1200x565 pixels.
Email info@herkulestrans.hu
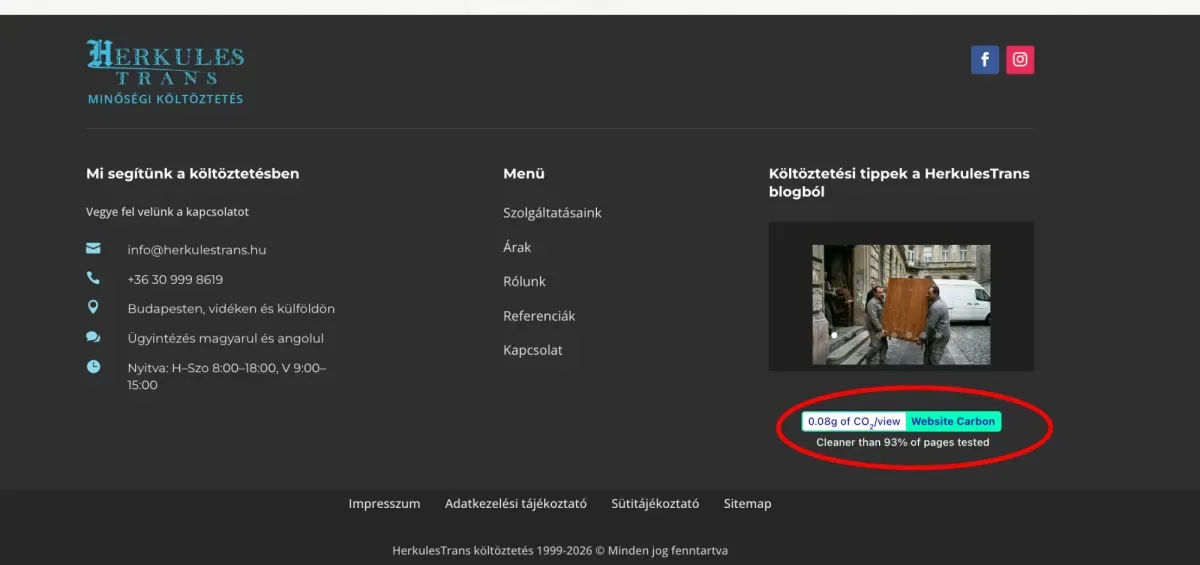(x=197, y=250)
